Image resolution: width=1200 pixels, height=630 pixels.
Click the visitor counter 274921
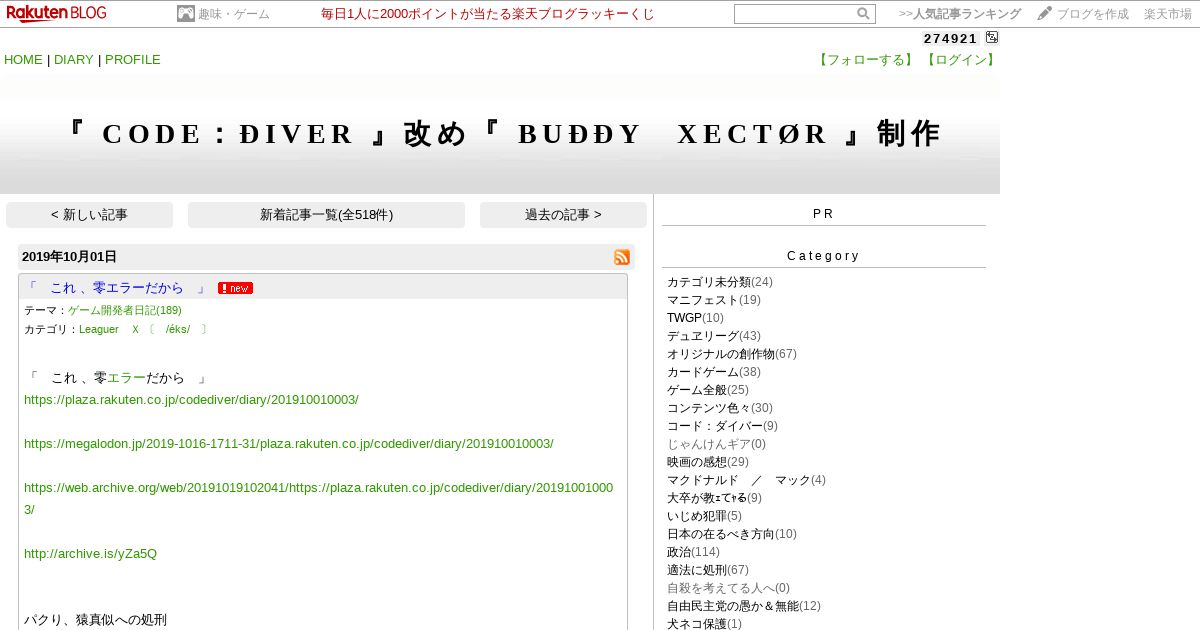coord(950,38)
